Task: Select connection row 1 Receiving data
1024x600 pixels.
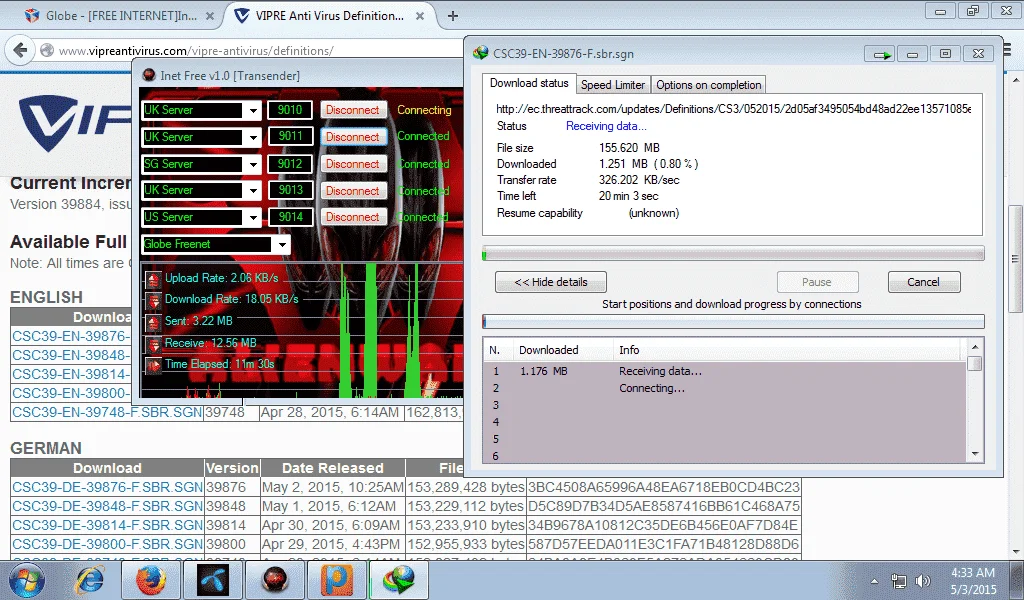Action: click(725, 371)
